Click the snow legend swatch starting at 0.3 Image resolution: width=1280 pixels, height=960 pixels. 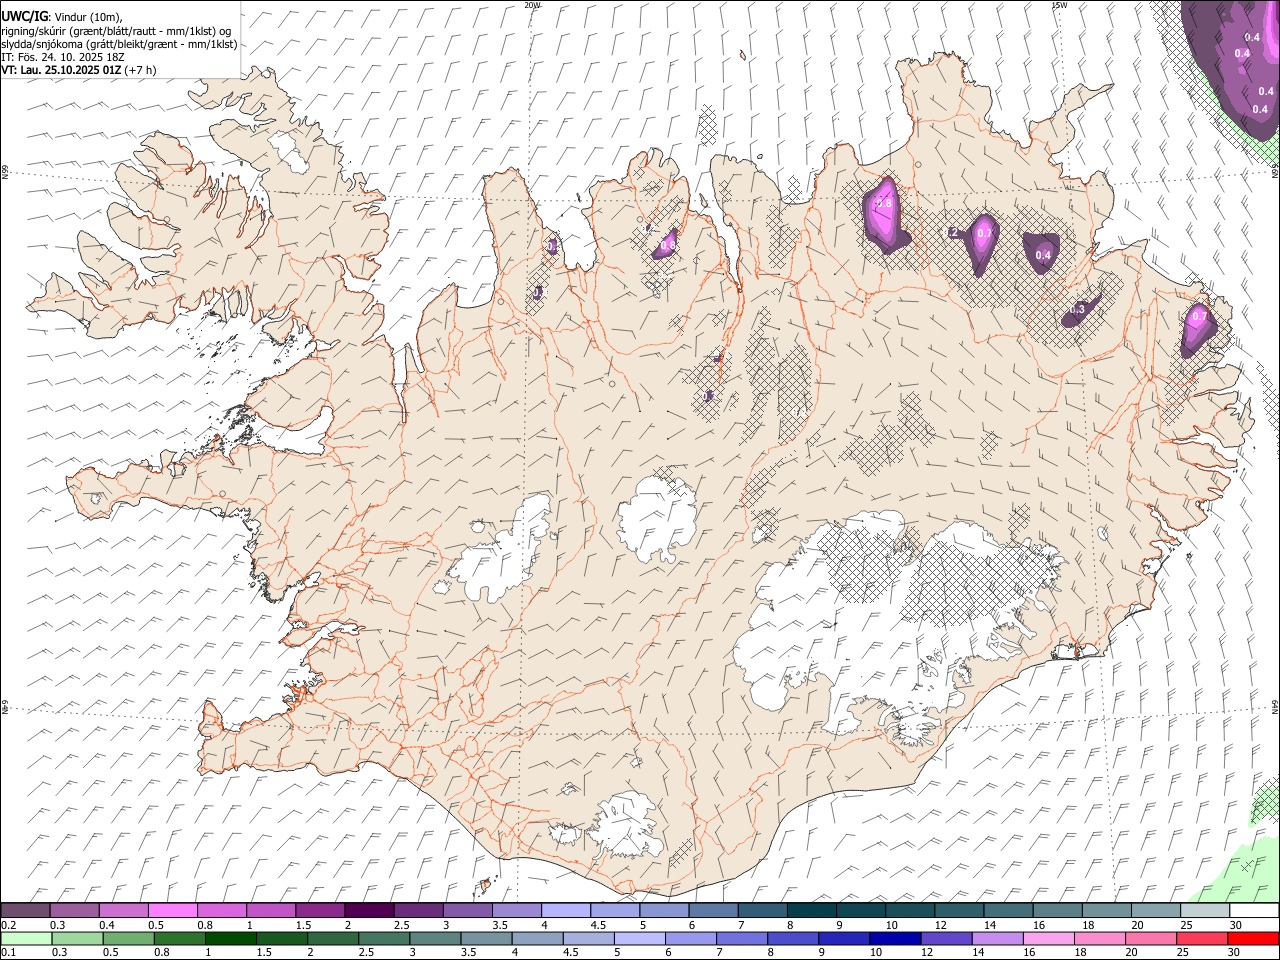click(x=74, y=911)
